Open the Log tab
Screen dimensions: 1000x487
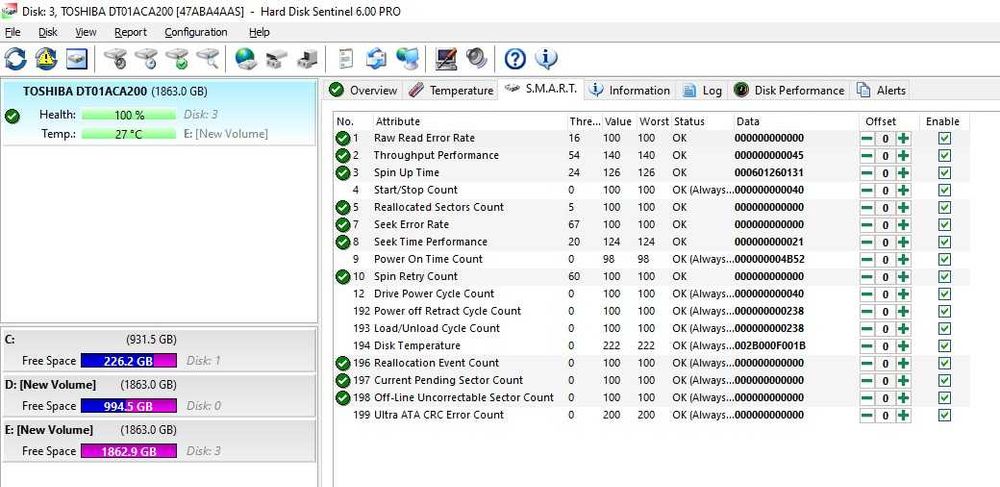[702, 91]
